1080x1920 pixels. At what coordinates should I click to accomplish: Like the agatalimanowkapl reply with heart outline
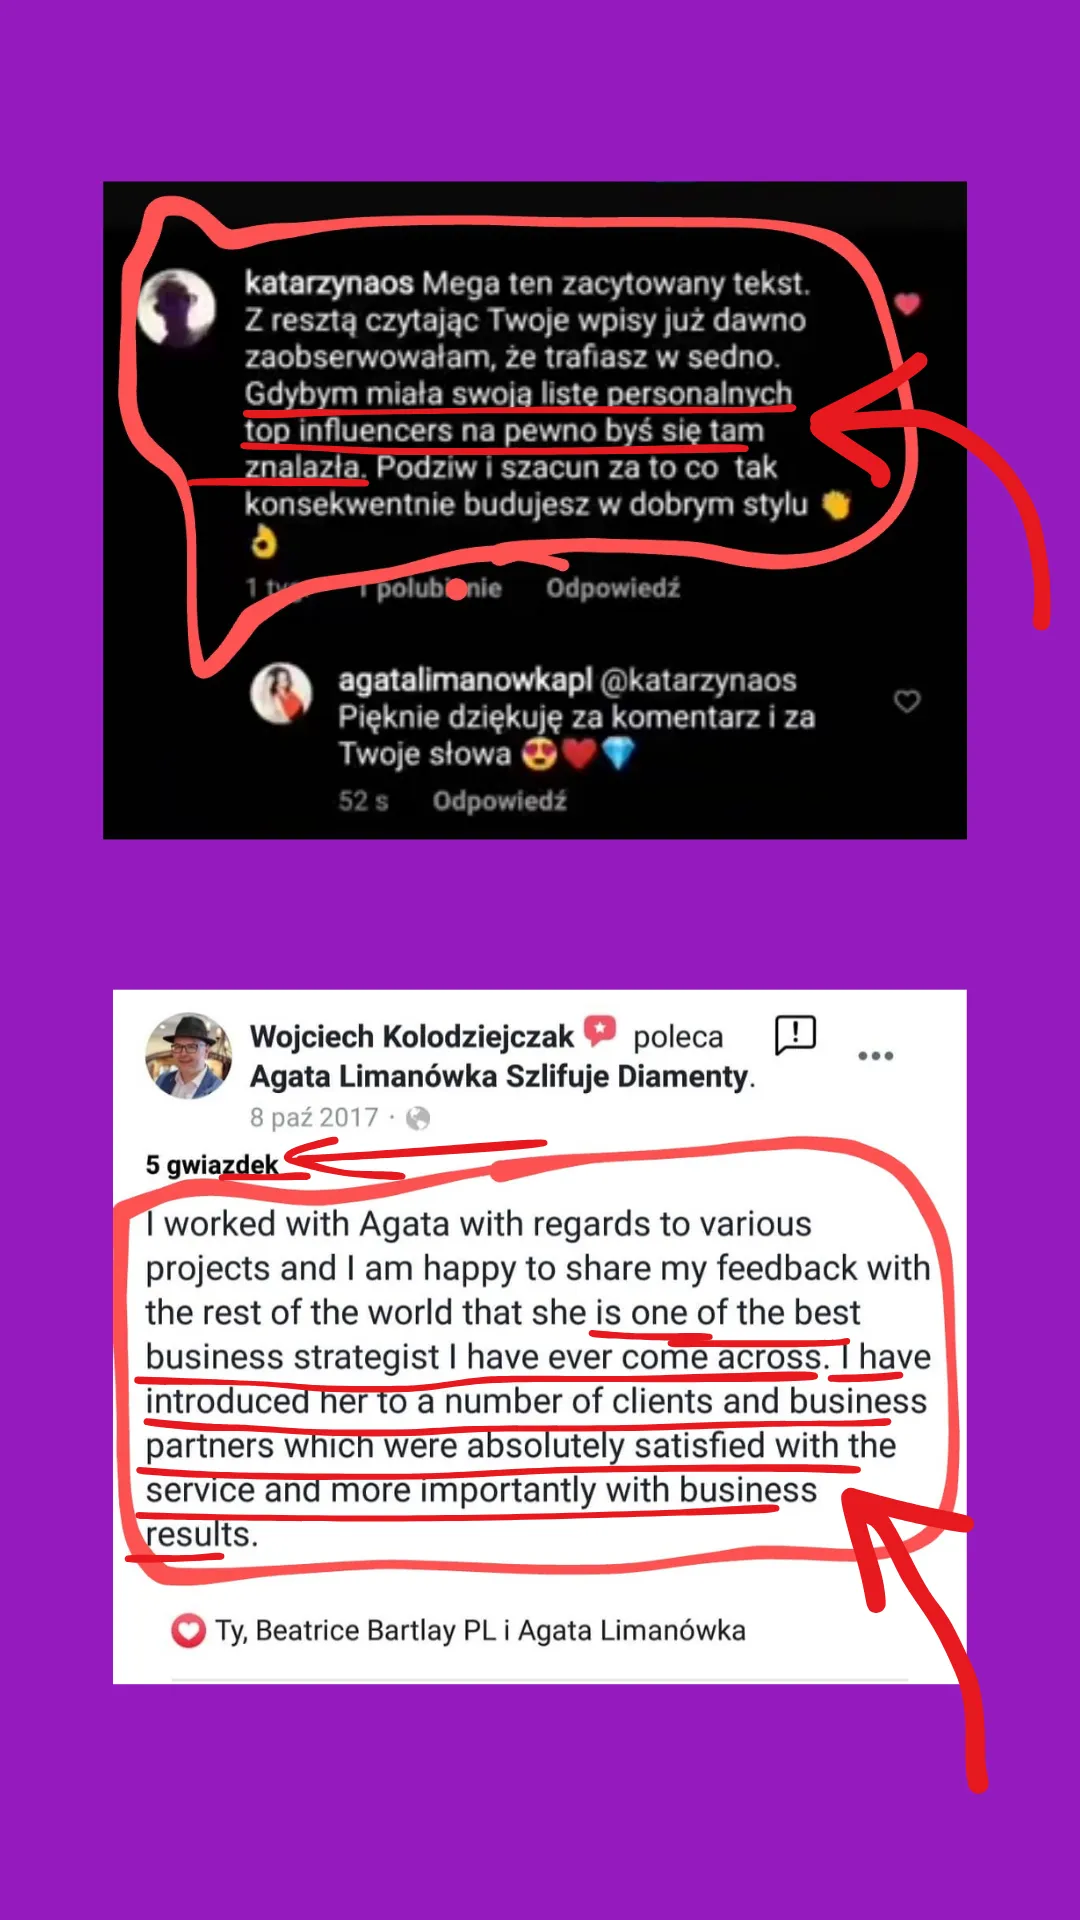(x=907, y=701)
